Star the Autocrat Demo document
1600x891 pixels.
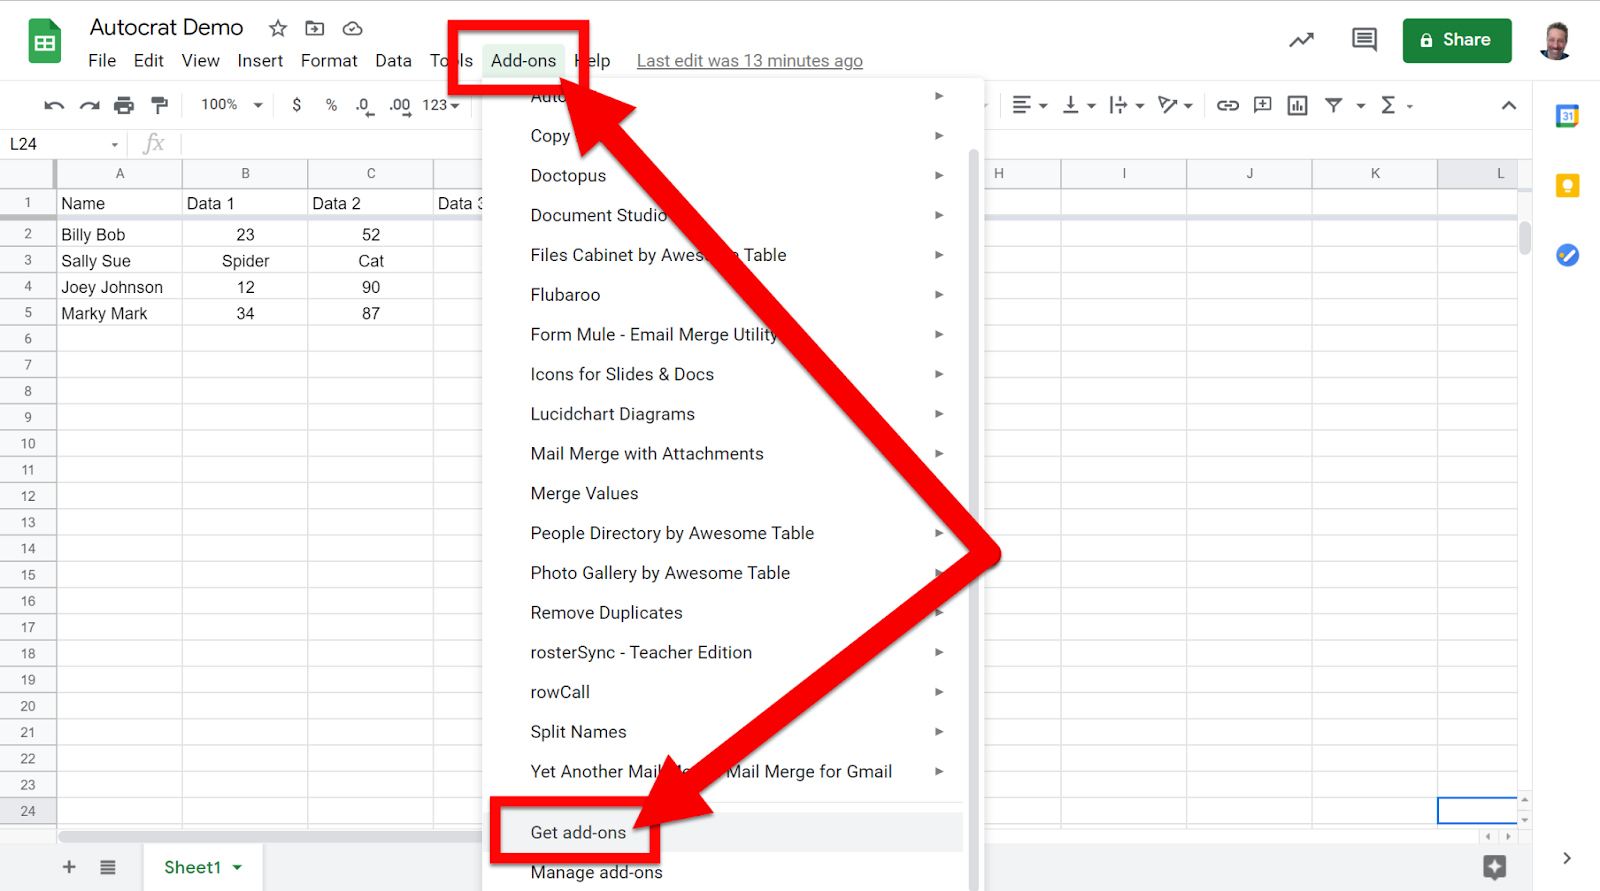click(x=278, y=28)
